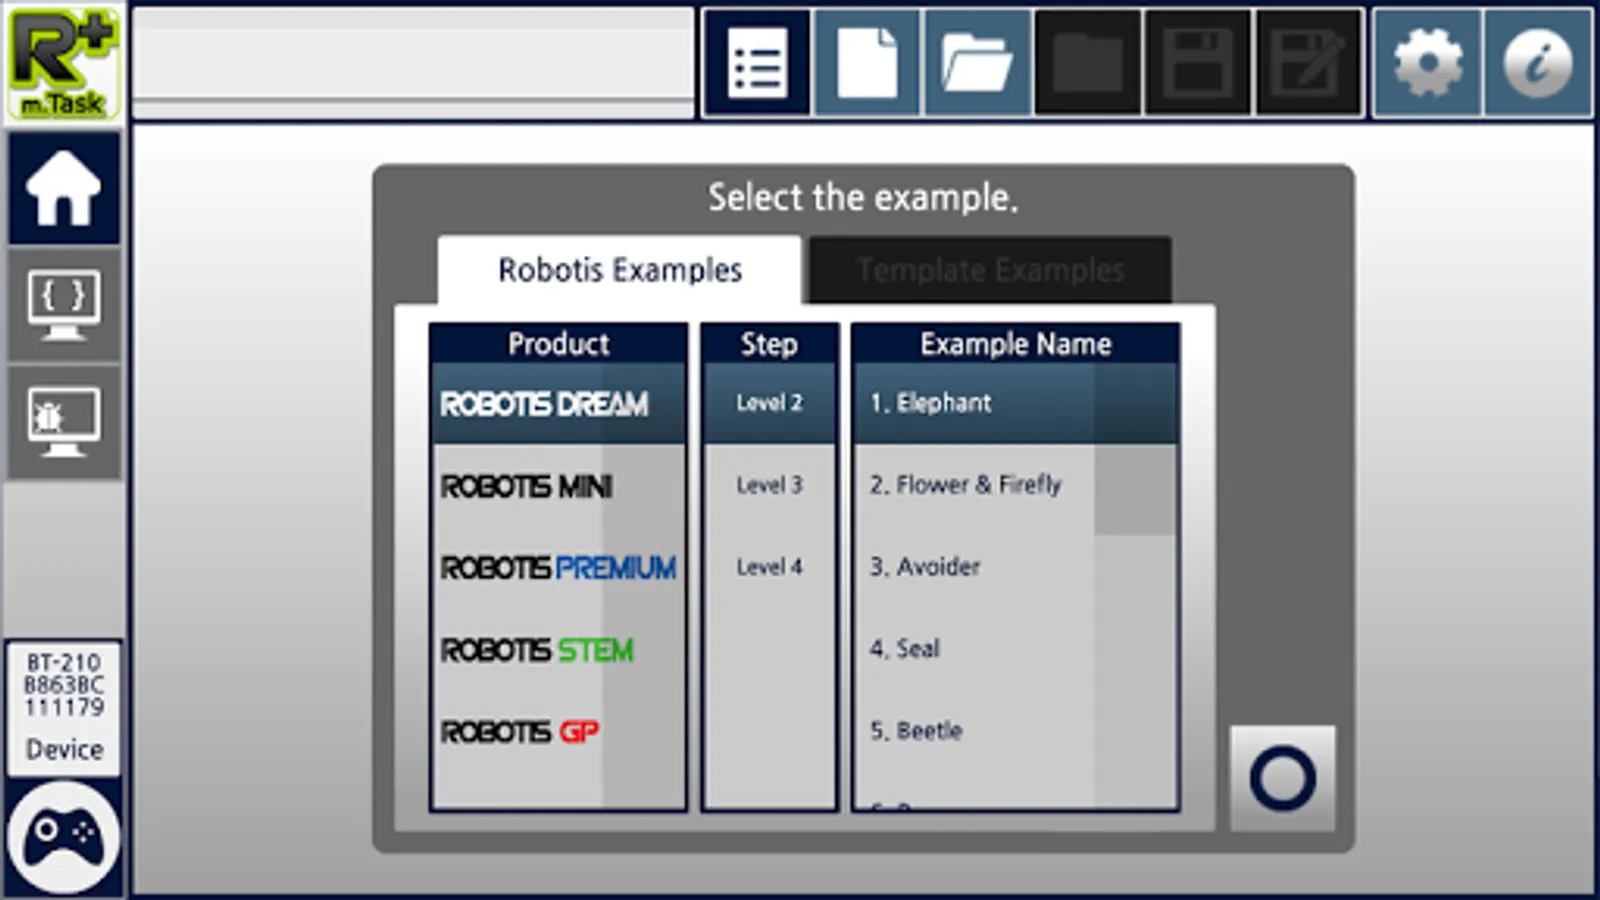Viewport: 1600px width, 900px height.
Task: Switch to the Template Examples tab
Action: coord(990,270)
